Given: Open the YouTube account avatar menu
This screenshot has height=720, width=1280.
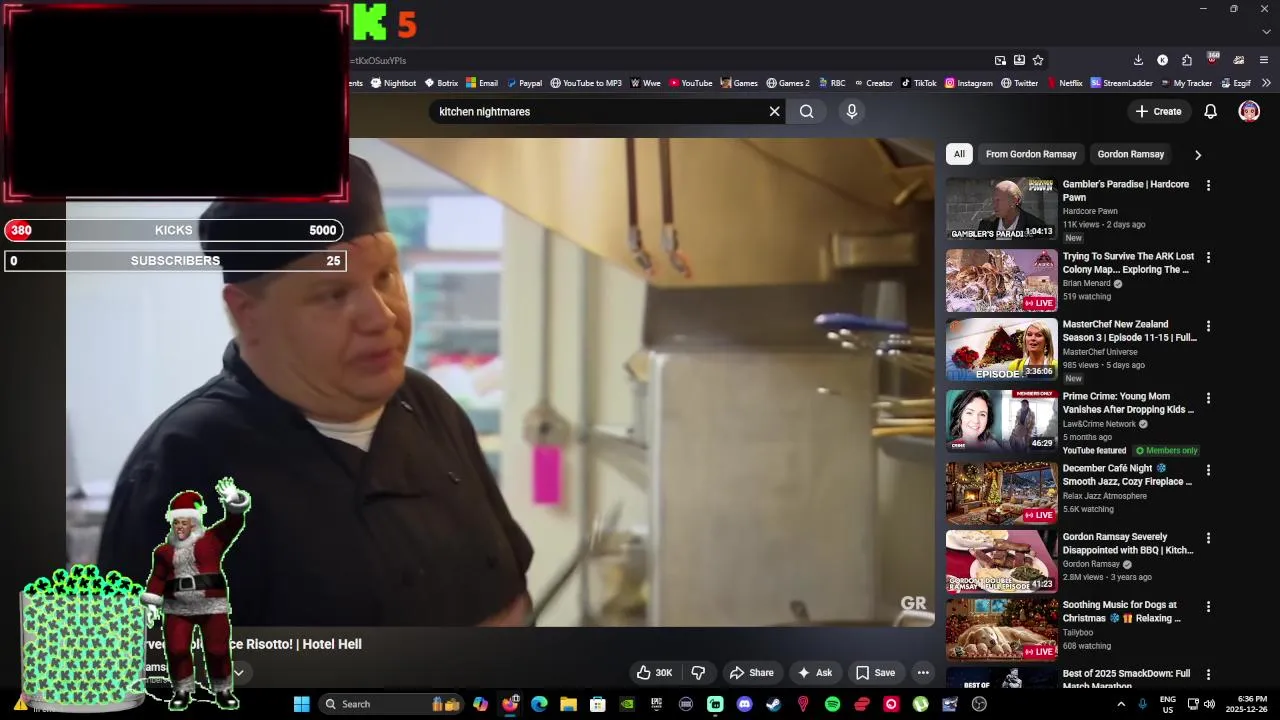Looking at the screenshot, I should [1249, 111].
